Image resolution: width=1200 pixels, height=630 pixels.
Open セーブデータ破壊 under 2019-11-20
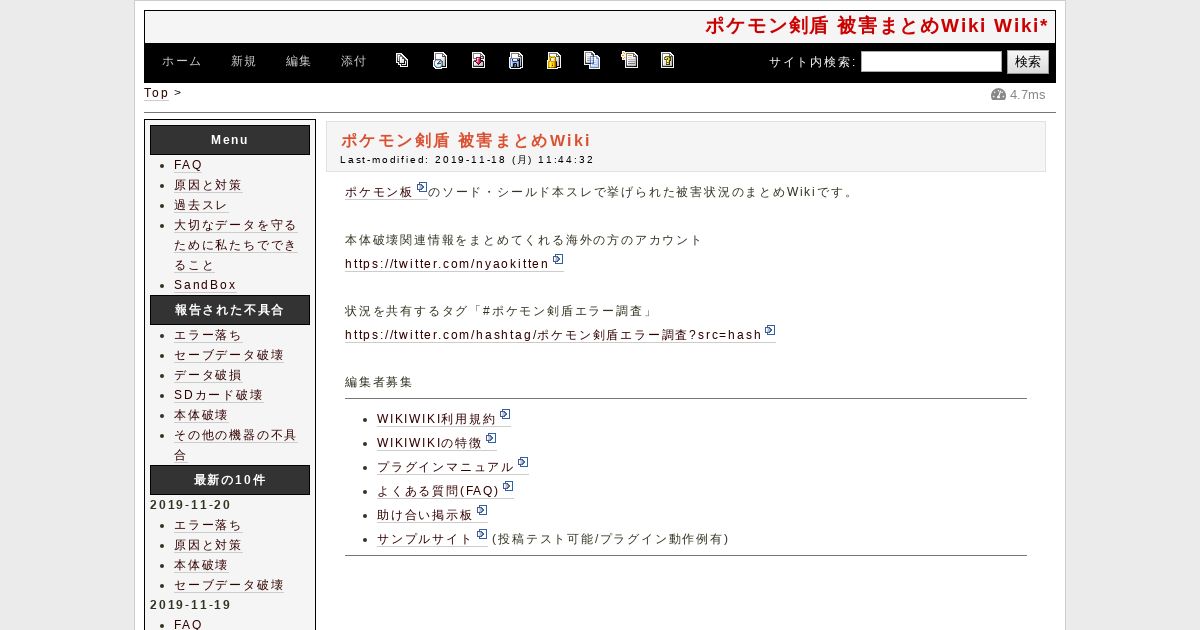(x=229, y=585)
